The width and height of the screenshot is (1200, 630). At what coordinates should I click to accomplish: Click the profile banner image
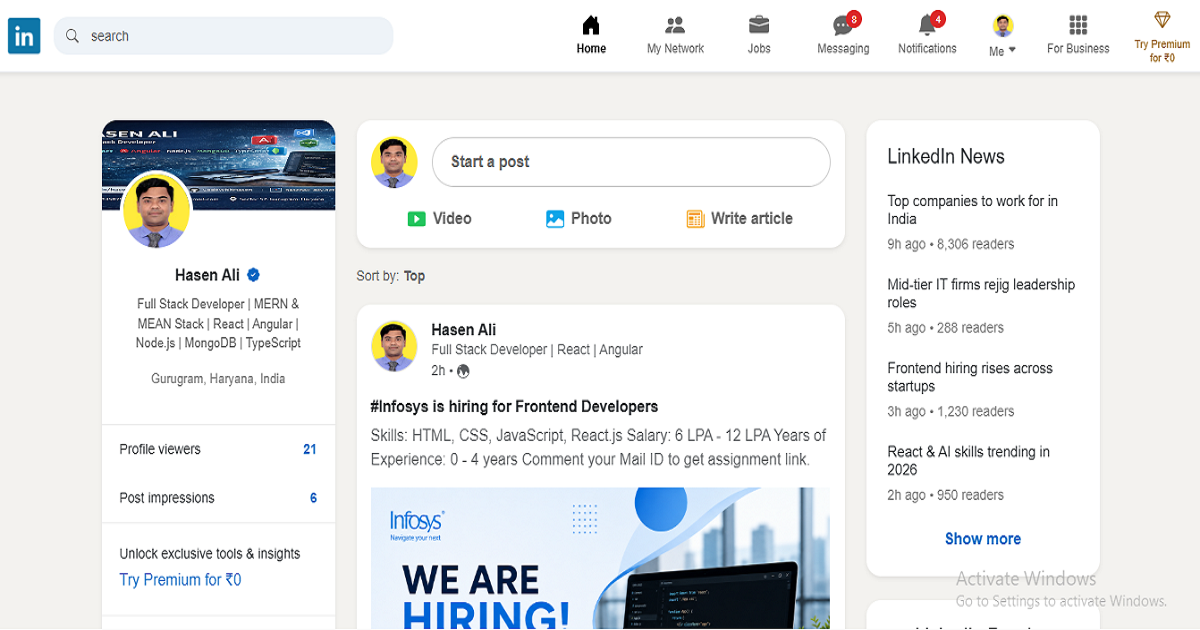click(219, 165)
